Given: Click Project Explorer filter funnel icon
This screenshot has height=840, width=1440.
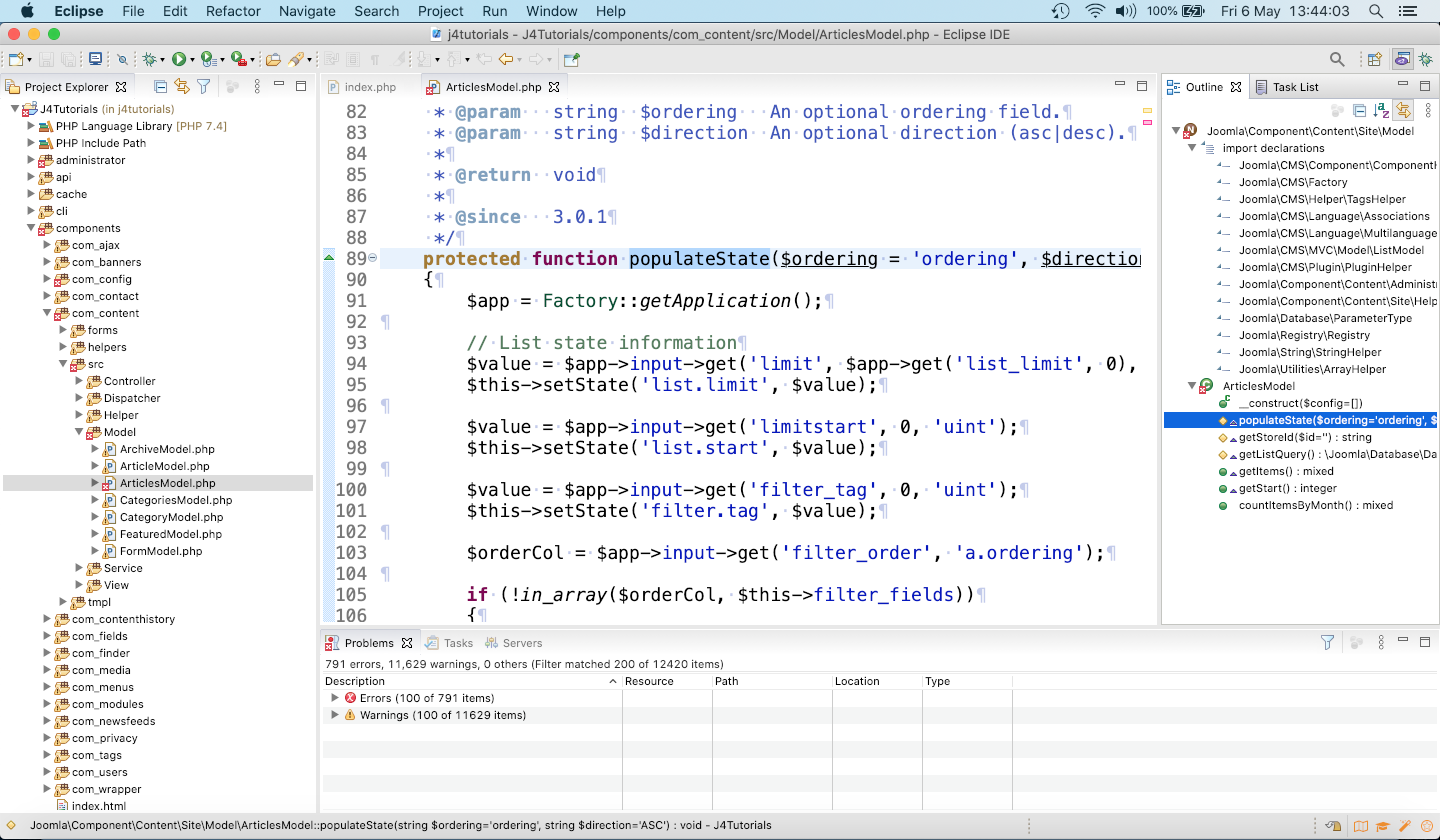Looking at the screenshot, I should 204,87.
